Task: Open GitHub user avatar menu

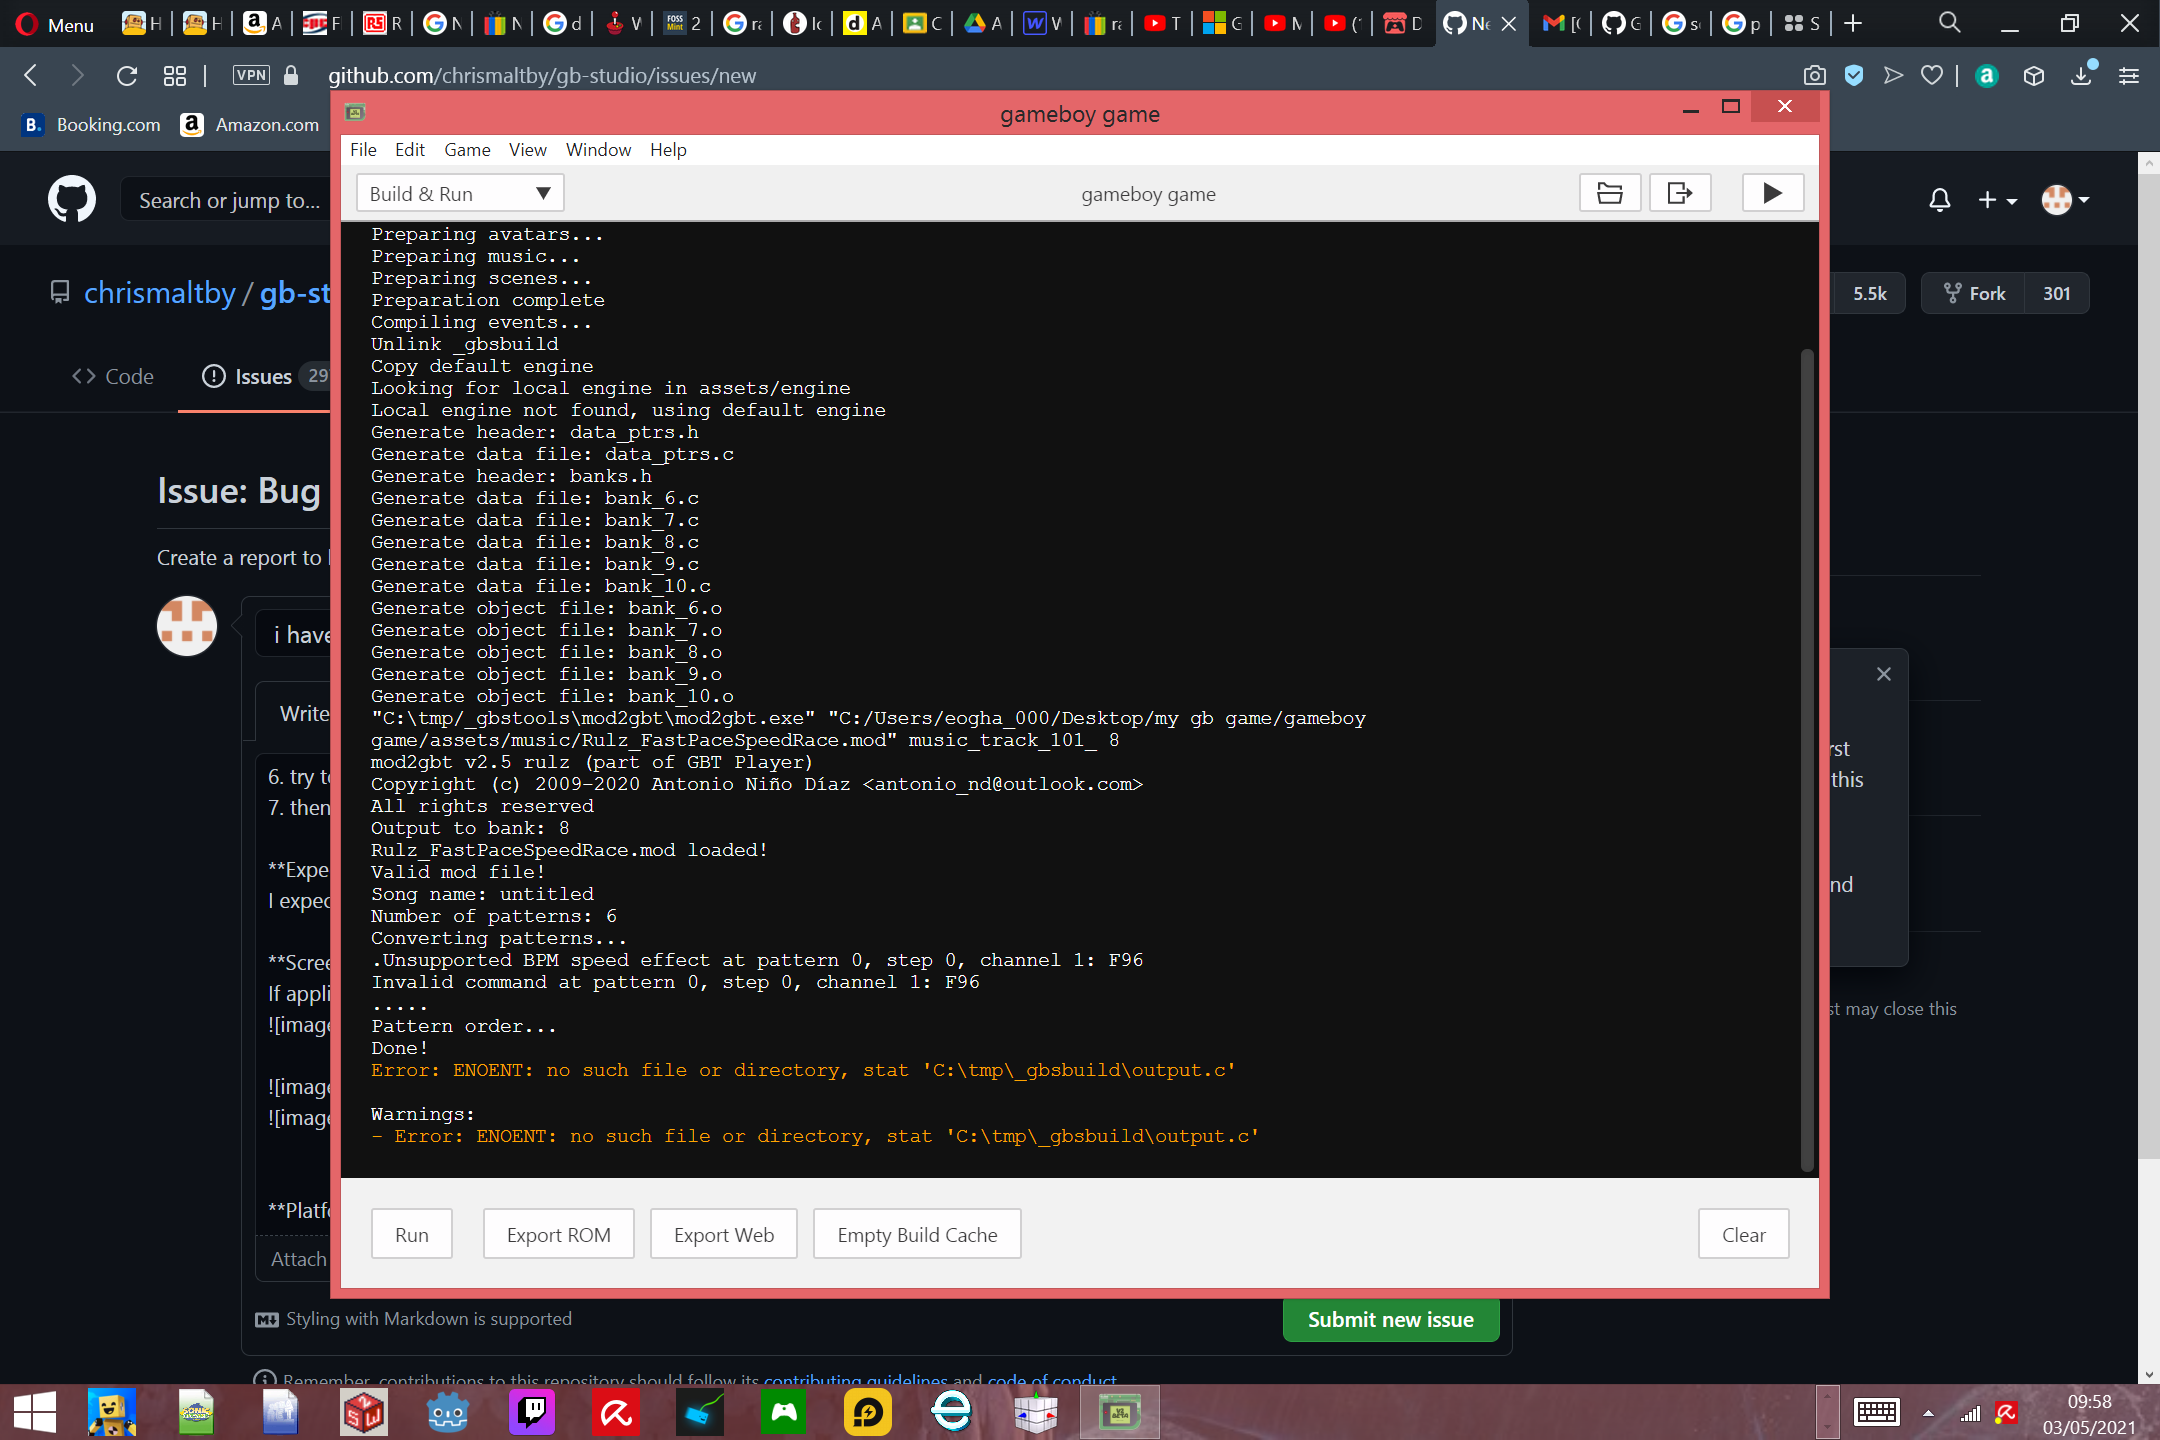Action: tap(2065, 200)
